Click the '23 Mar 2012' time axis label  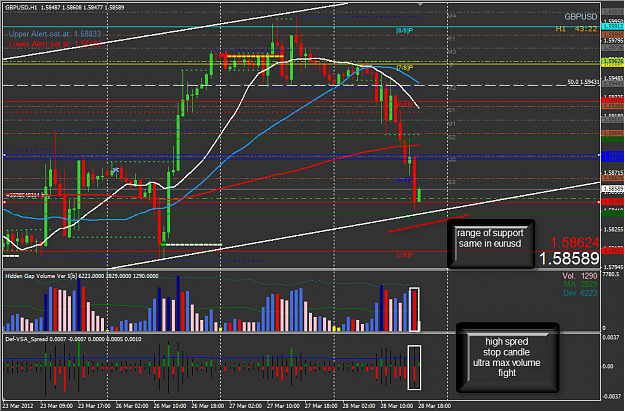(x=16, y=406)
